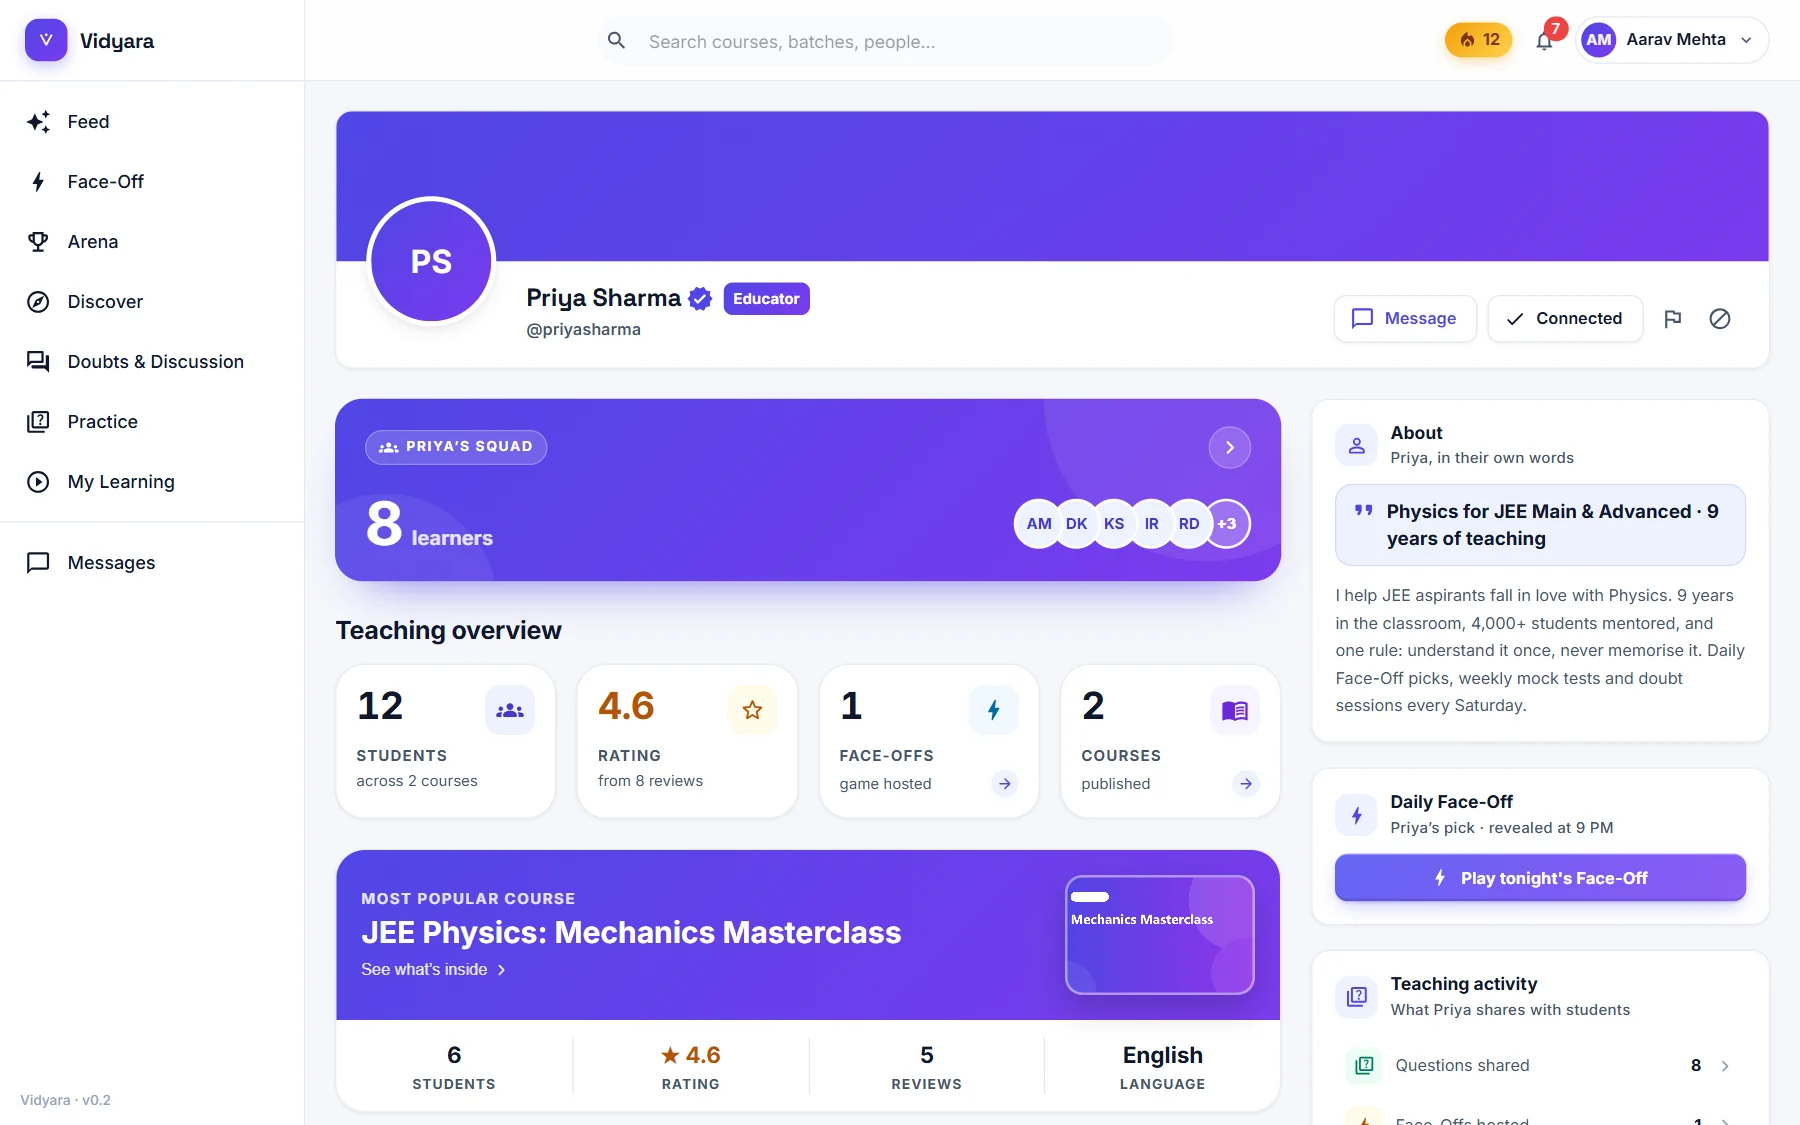Click the JEE Physics: Mechanics Masterclass title
The height and width of the screenshot is (1125, 1800).
point(631,932)
